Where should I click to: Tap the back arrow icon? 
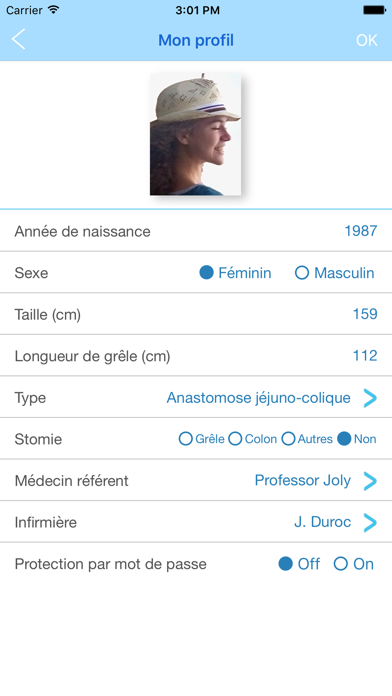19,40
